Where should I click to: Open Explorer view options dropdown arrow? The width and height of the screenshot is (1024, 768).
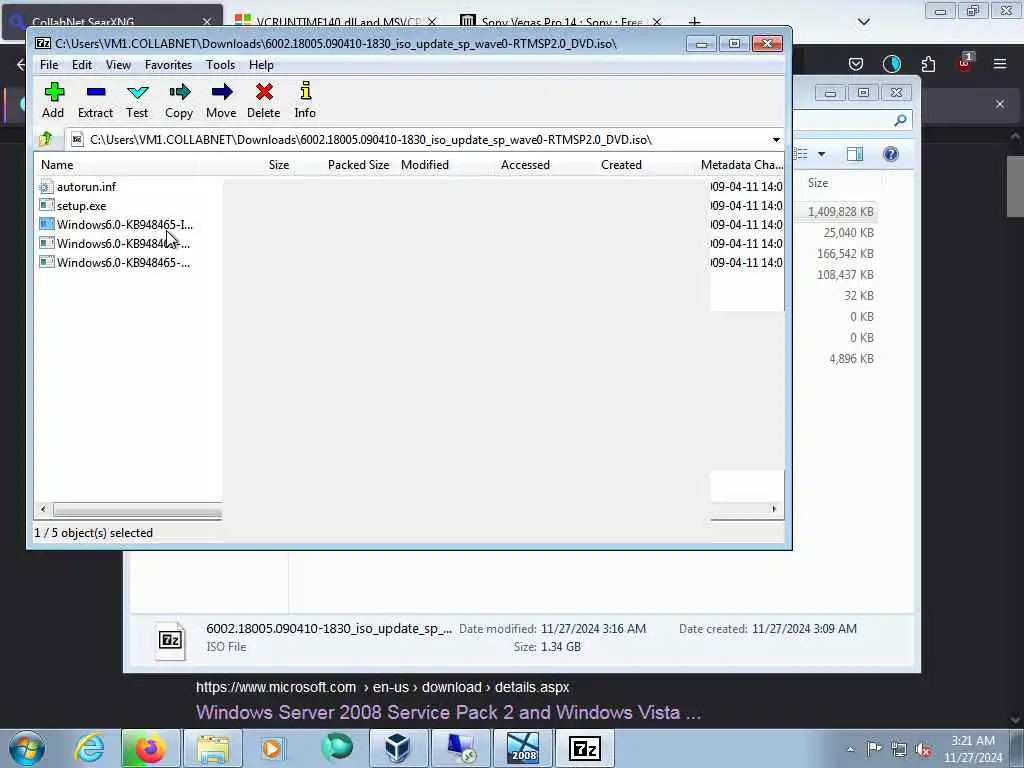click(822, 154)
